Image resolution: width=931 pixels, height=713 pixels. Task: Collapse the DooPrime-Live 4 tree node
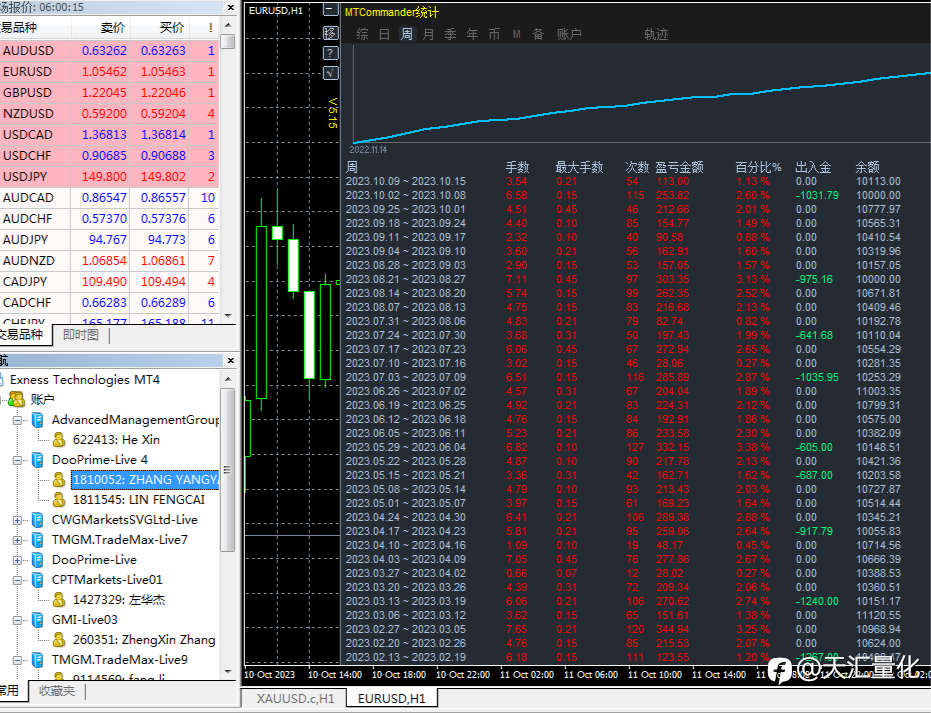[x=17, y=460]
